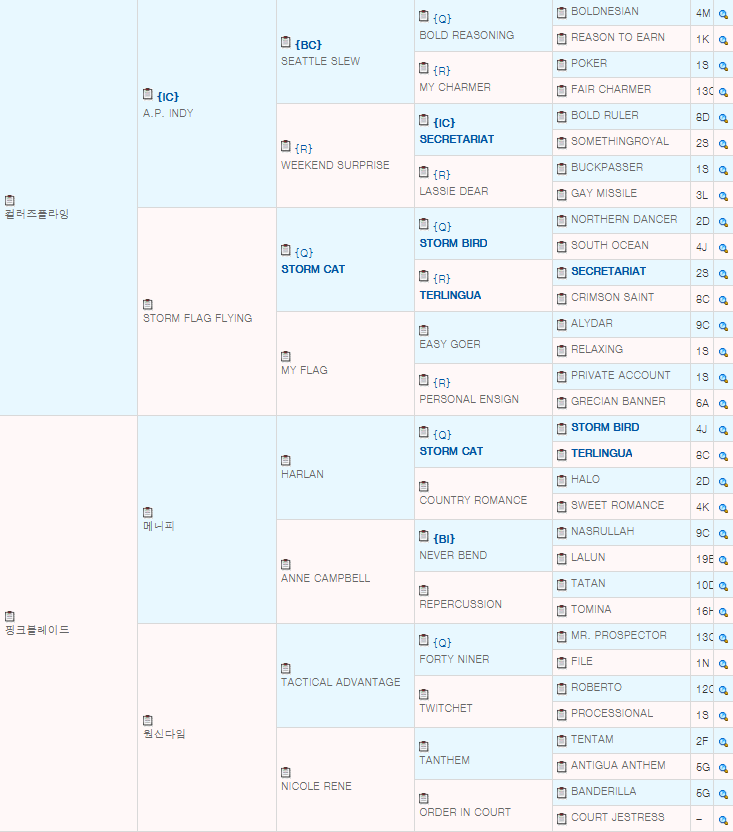Select the FORTY NINER entry
The width and height of the screenshot is (733, 832).
pos(454,659)
